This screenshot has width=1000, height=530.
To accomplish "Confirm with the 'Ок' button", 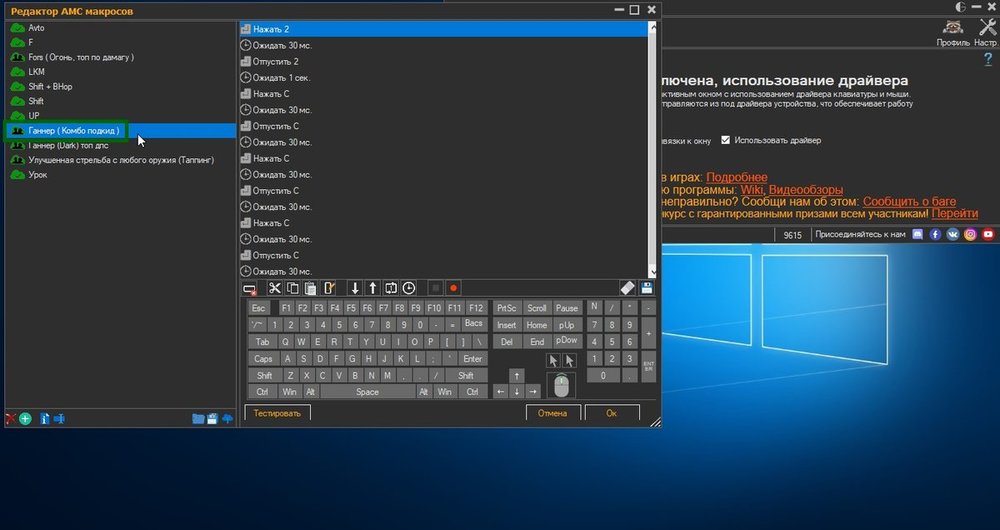I will coord(612,413).
